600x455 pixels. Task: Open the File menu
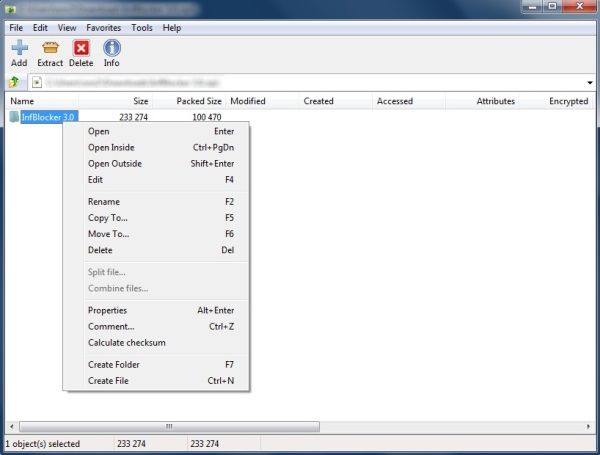[16, 28]
